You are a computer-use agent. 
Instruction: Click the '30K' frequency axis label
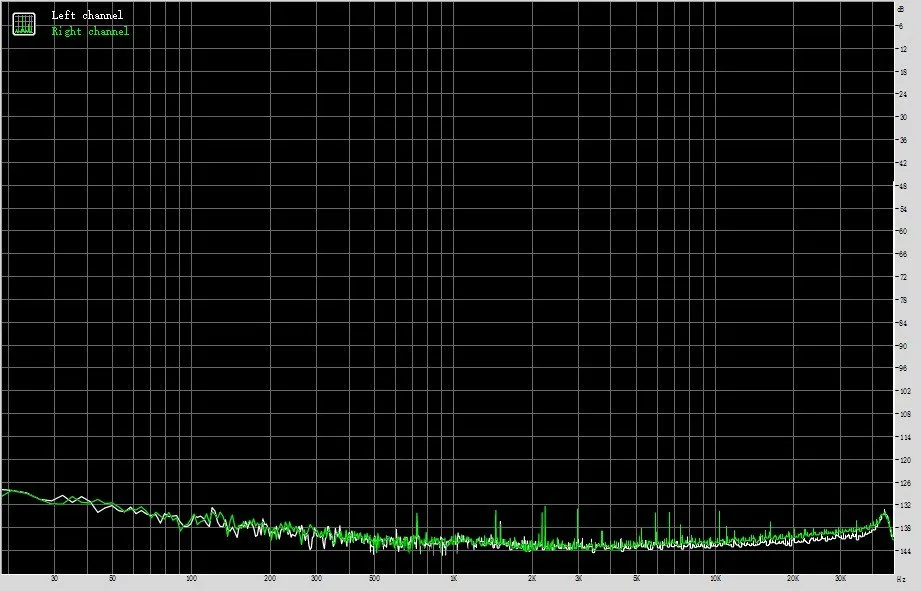[840, 579]
